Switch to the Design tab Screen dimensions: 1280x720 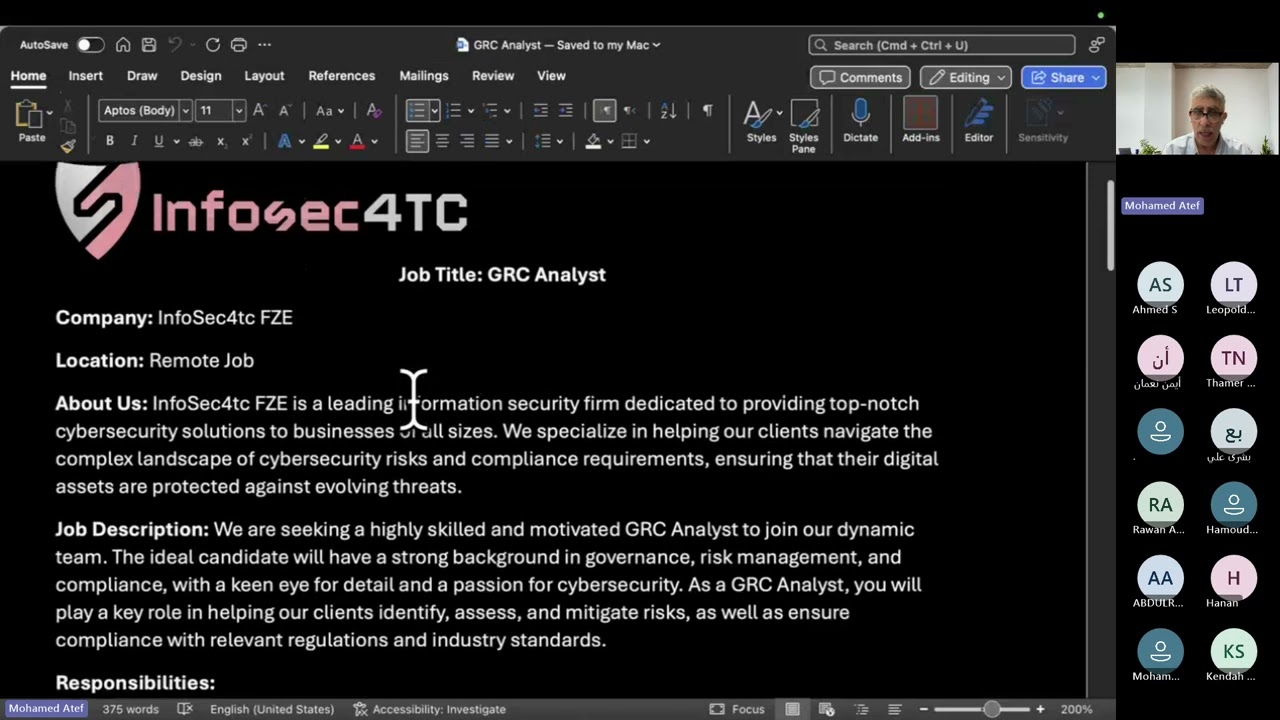tap(201, 76)
